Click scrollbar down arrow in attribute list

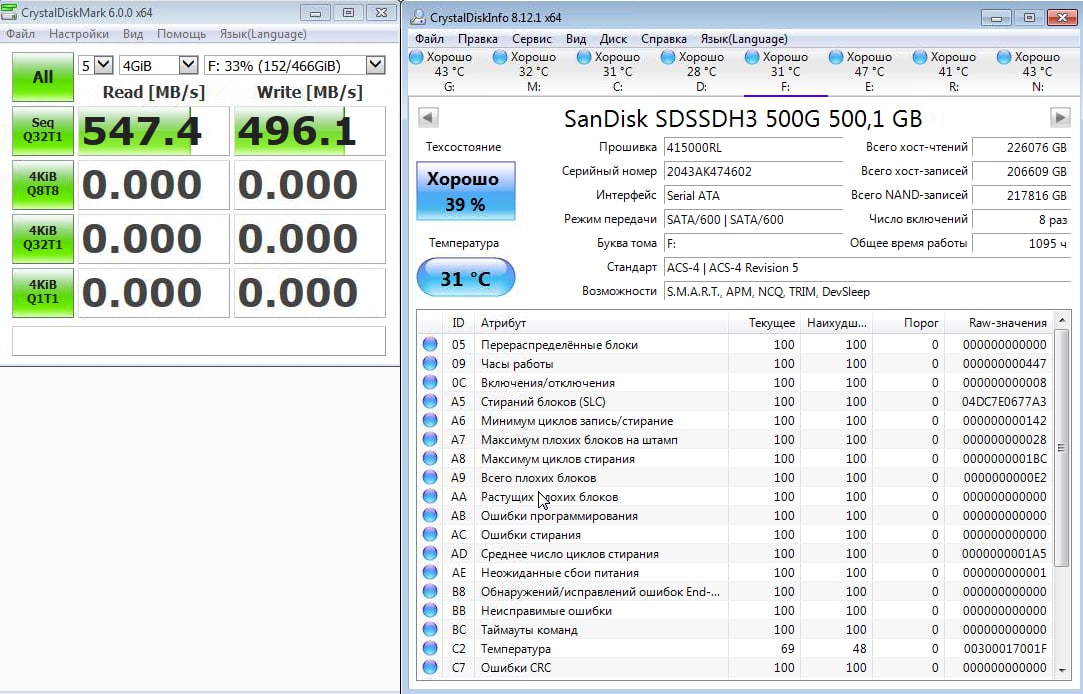(x=1062, y=669)
